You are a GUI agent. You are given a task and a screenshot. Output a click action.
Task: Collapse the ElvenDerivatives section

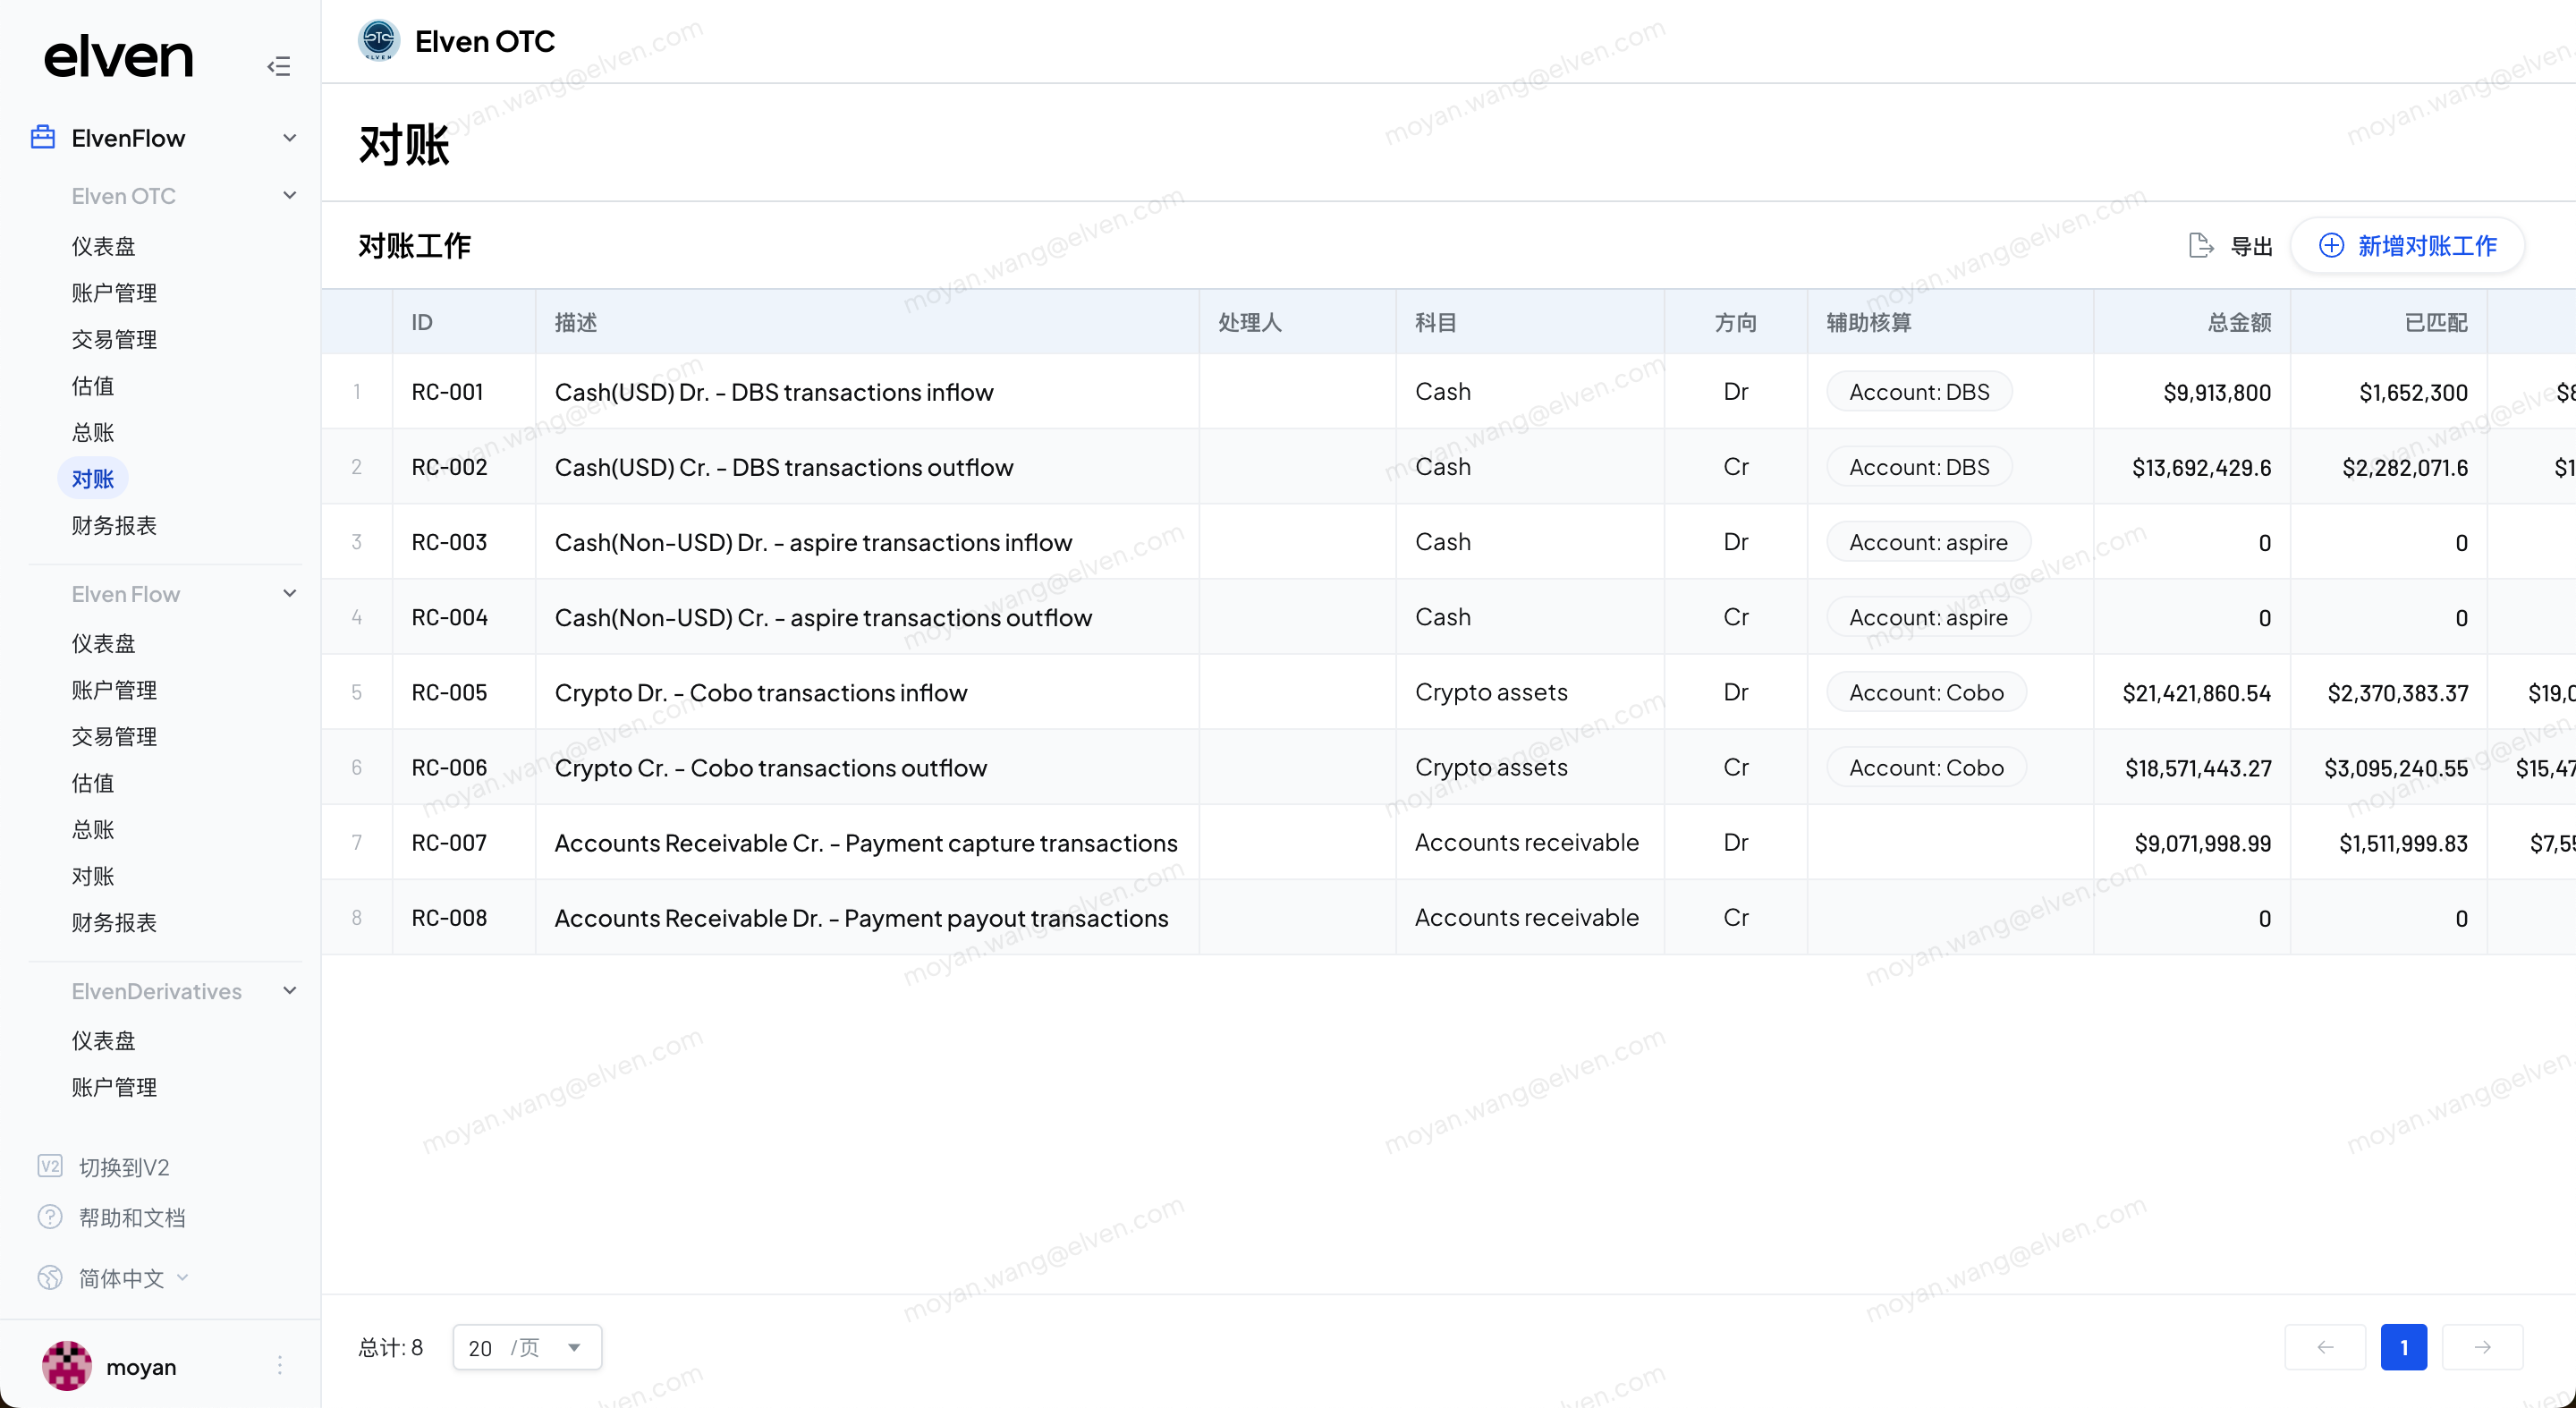[289, 991]
